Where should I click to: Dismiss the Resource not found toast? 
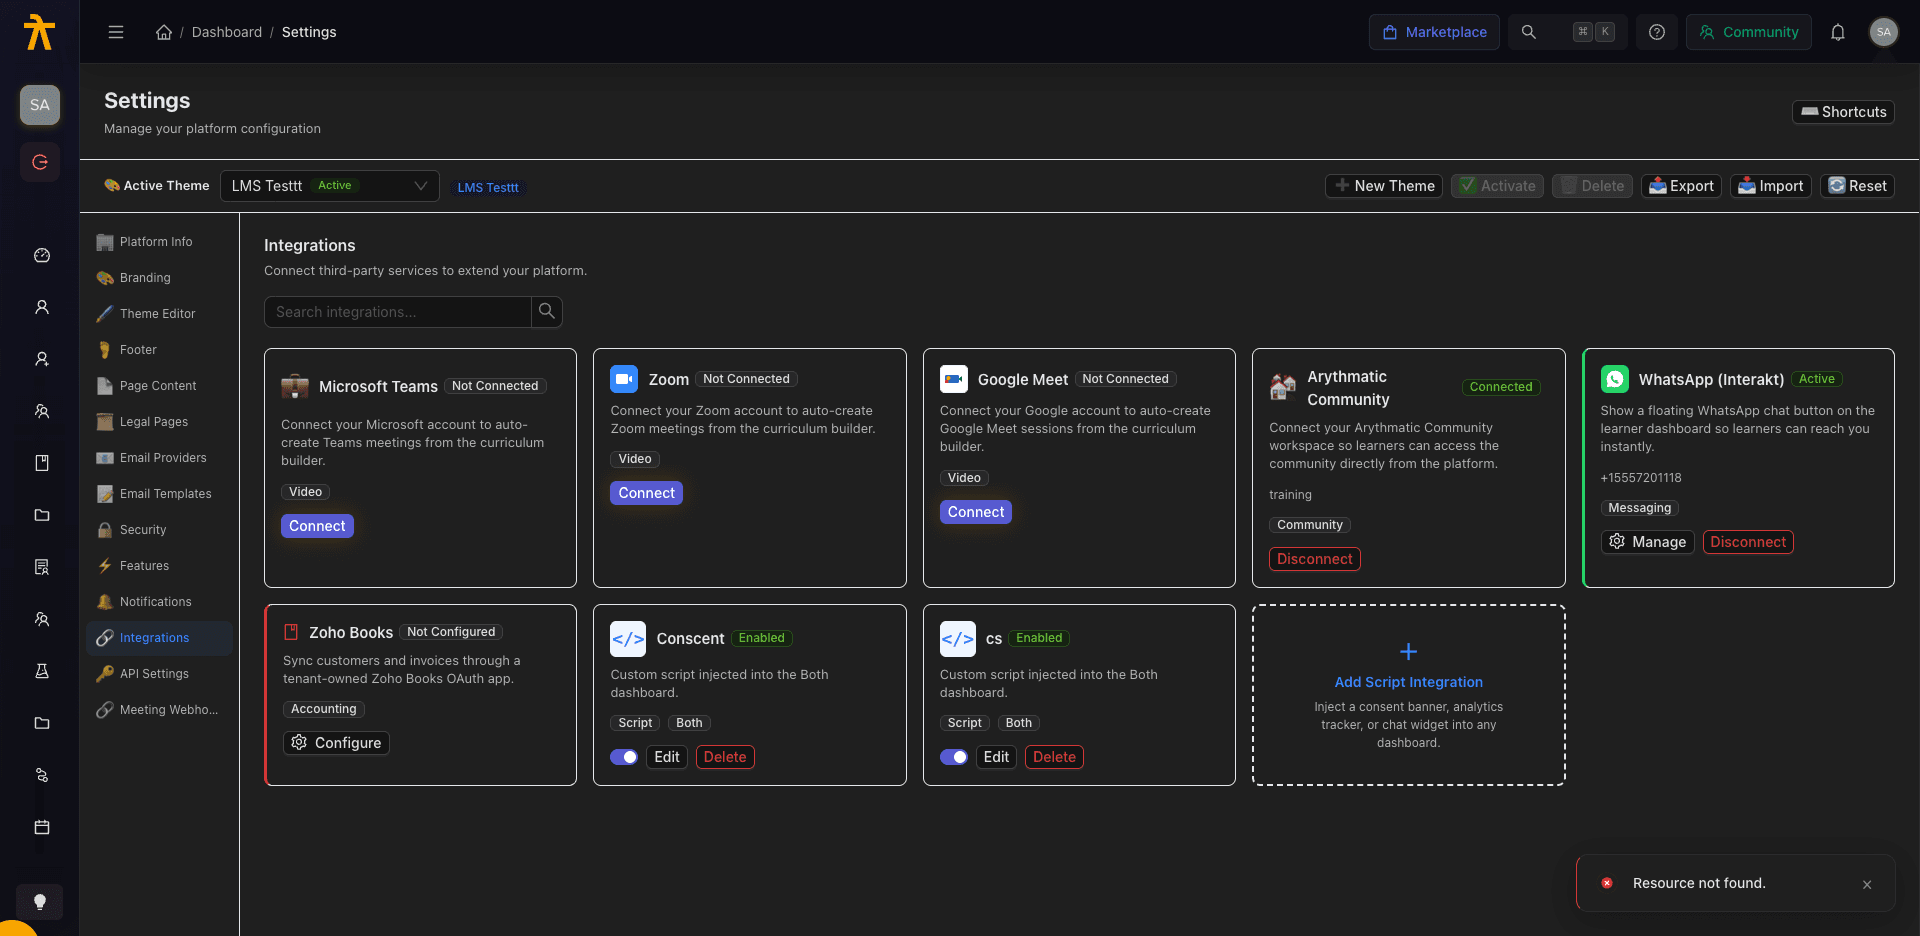[x=1867, y=885]
